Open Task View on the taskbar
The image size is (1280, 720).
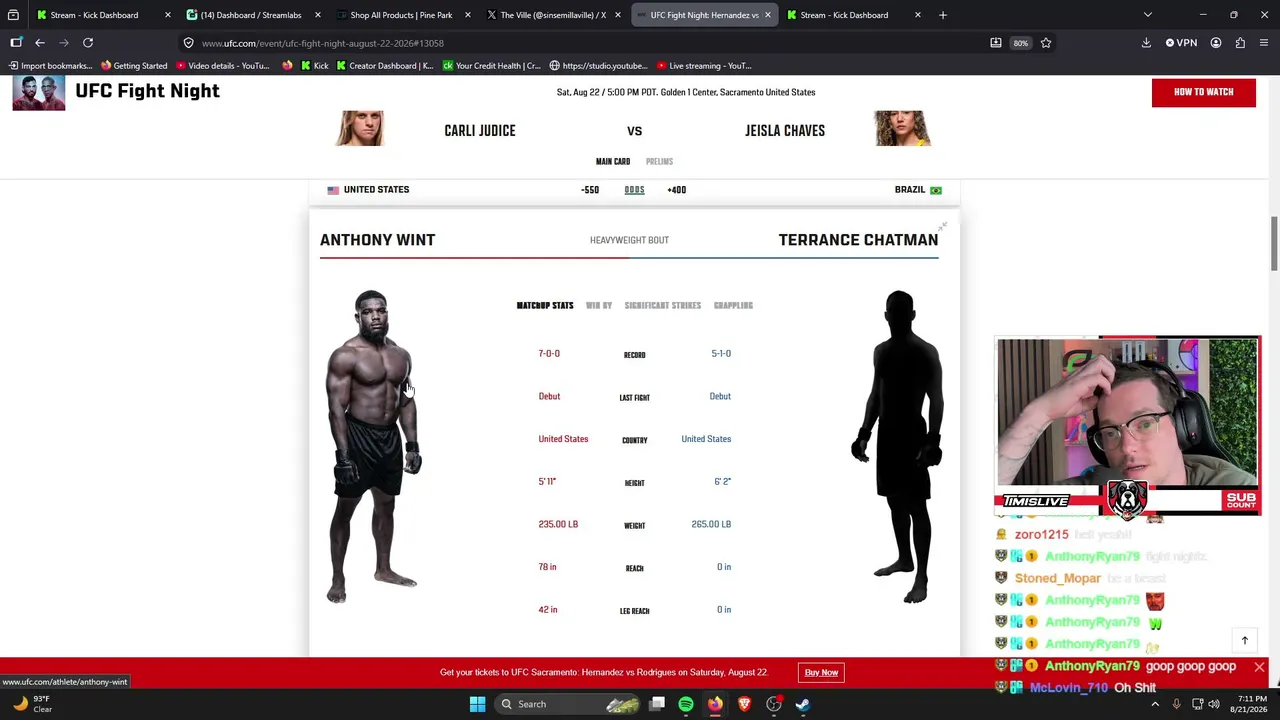657,704
